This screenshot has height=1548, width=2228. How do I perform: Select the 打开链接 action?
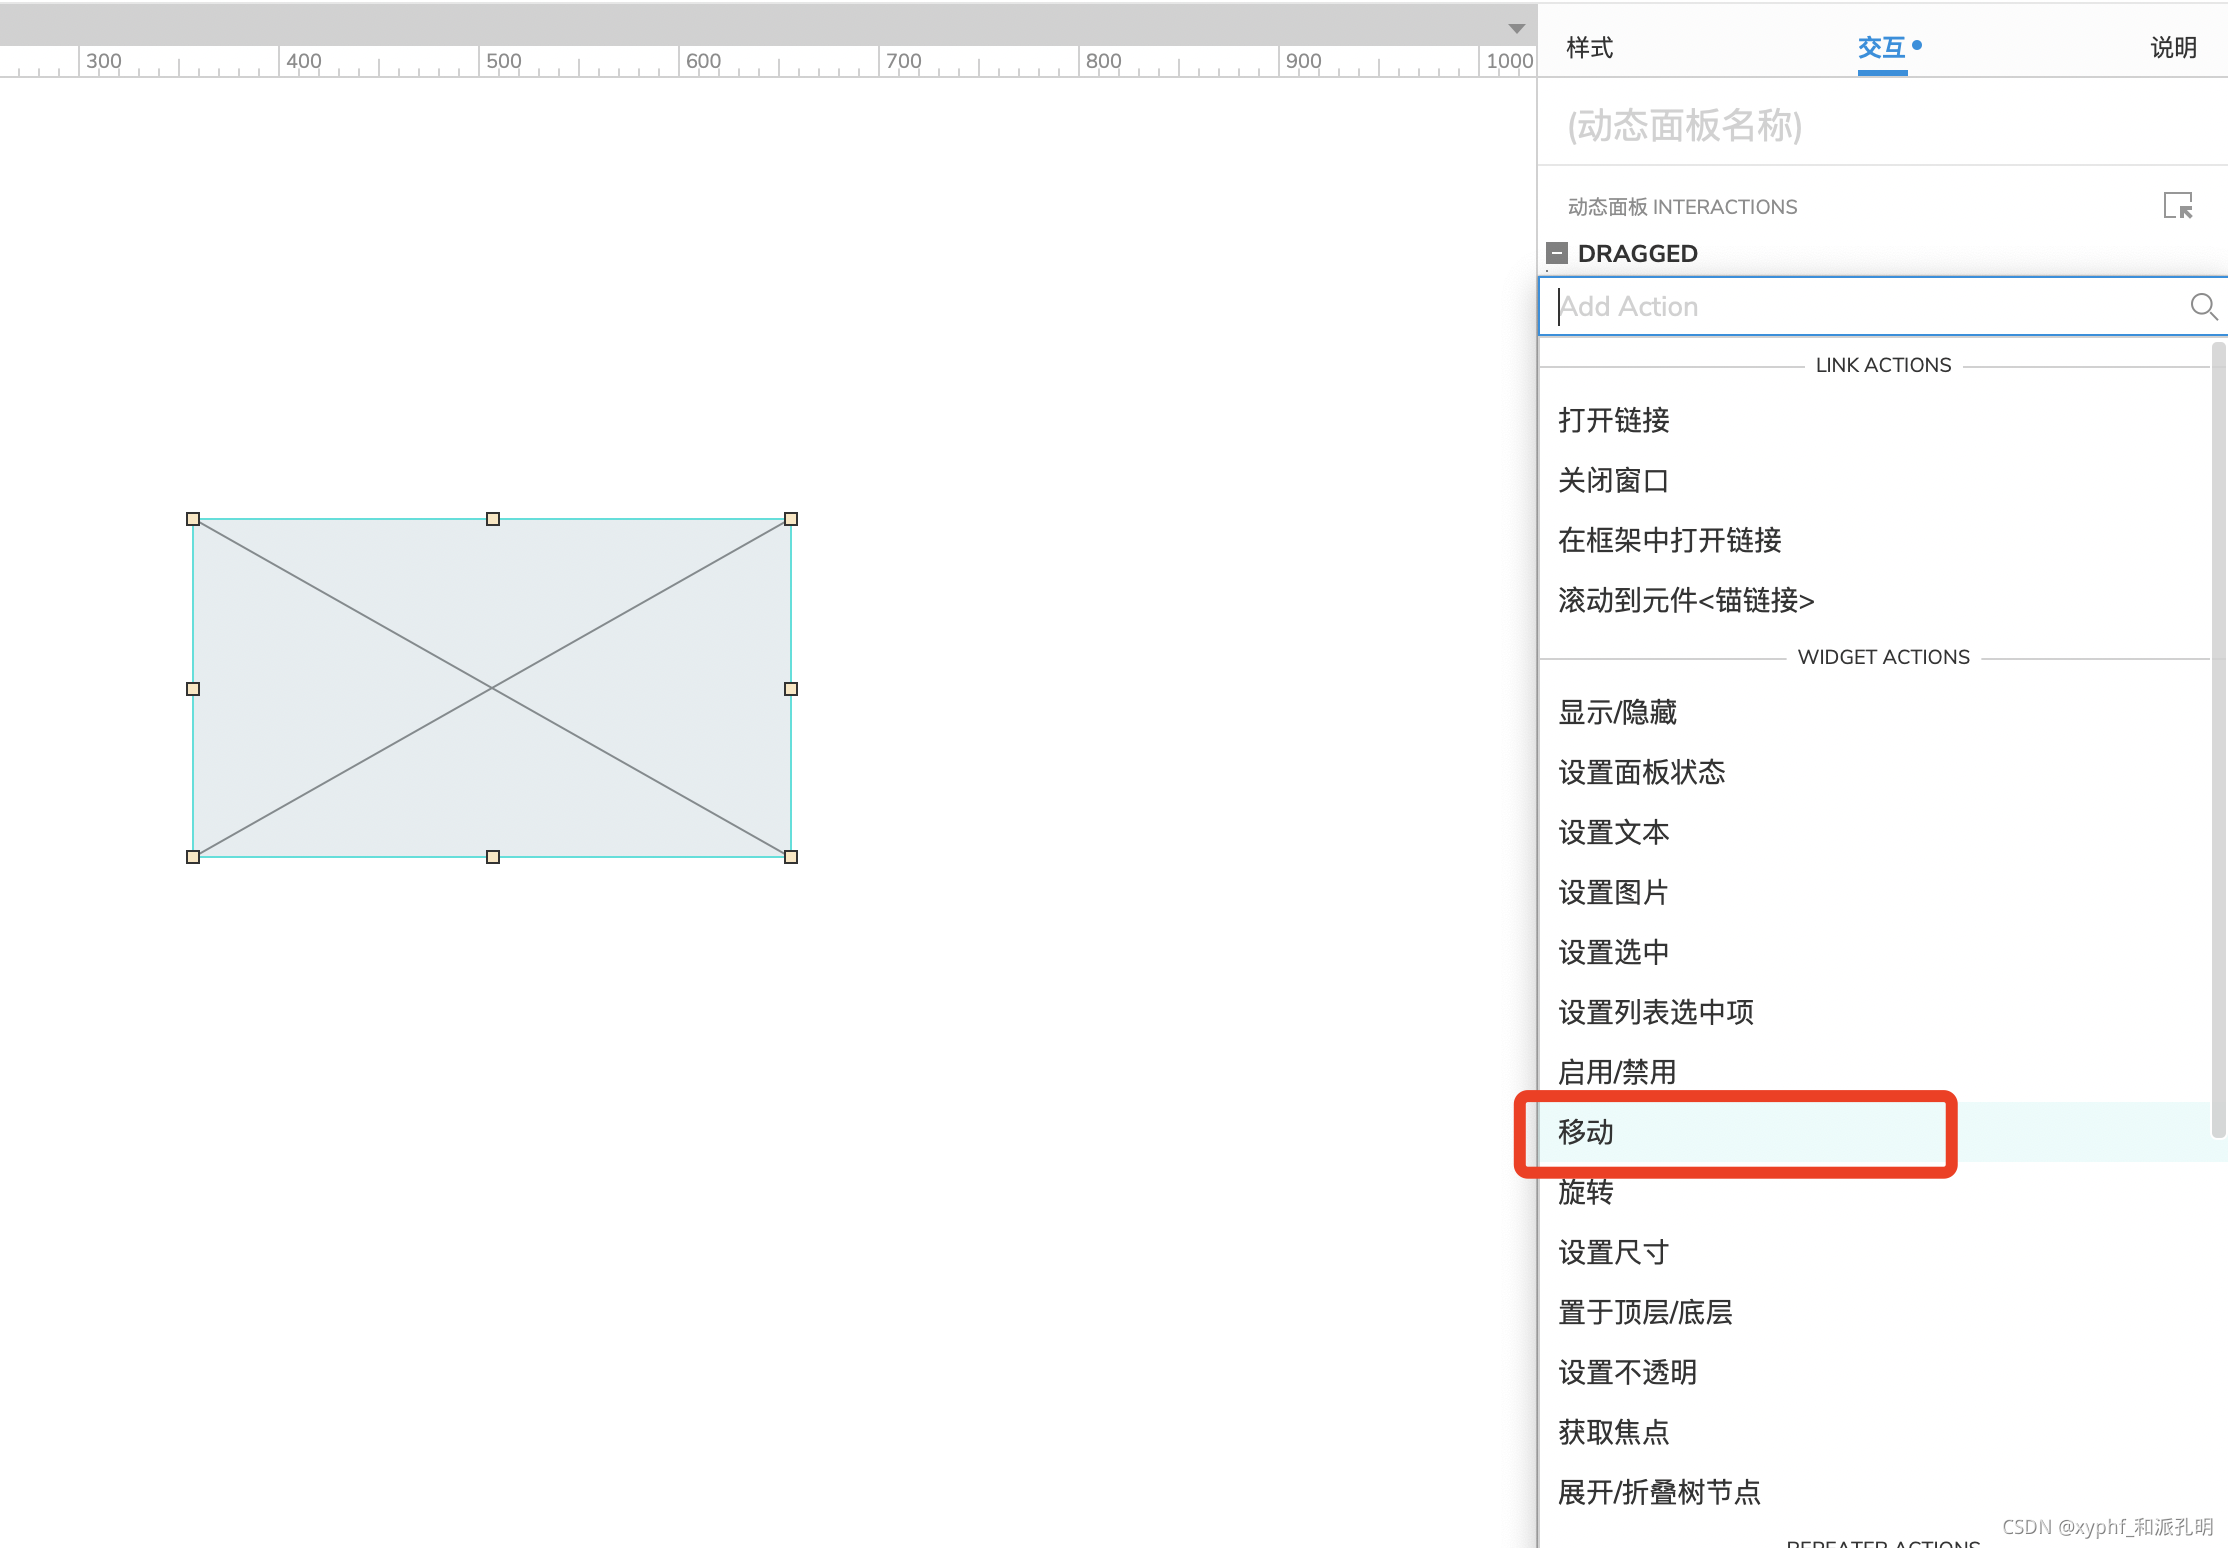click(1875, 420)
